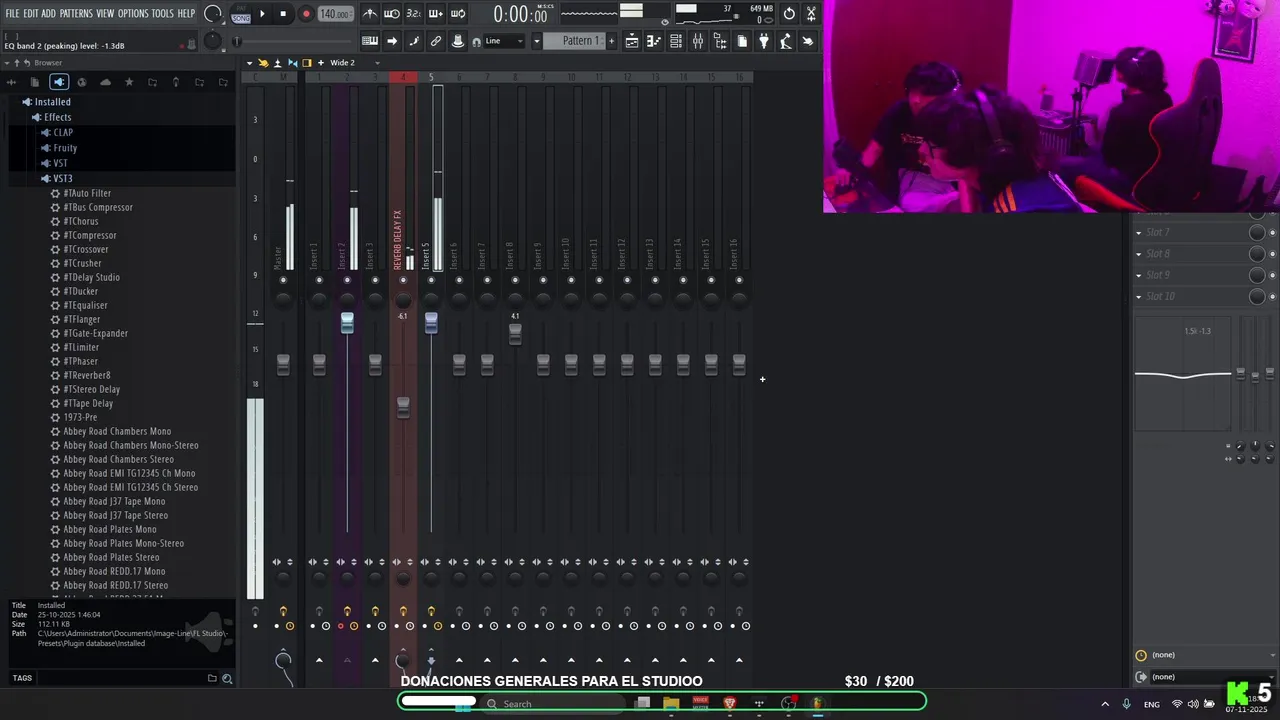
Task: Click the Stop button in transport
Action: point(283,14)
